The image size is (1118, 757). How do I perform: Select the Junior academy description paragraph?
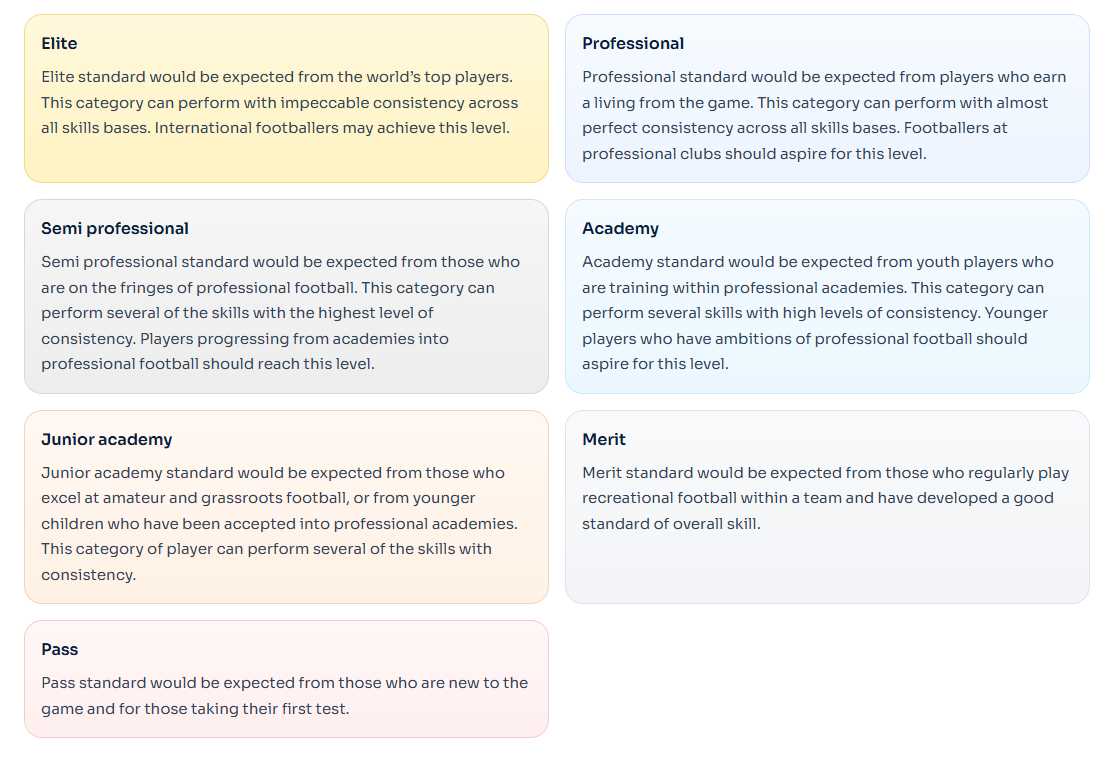pos(280,524)
